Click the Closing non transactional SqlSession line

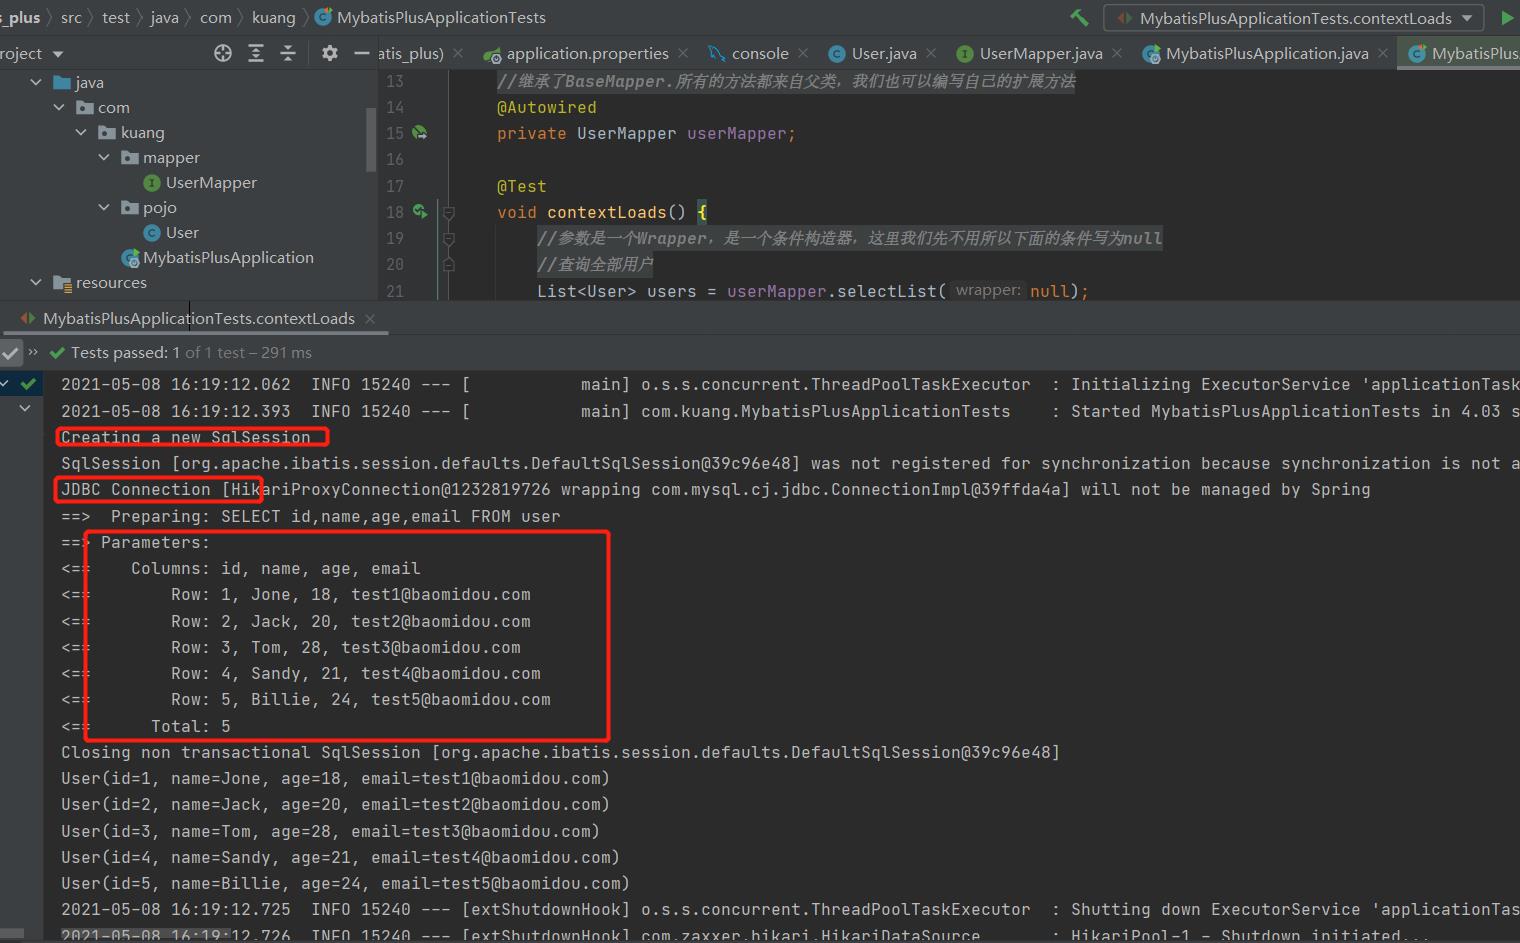pyautogui.click(x=560, y=752)
